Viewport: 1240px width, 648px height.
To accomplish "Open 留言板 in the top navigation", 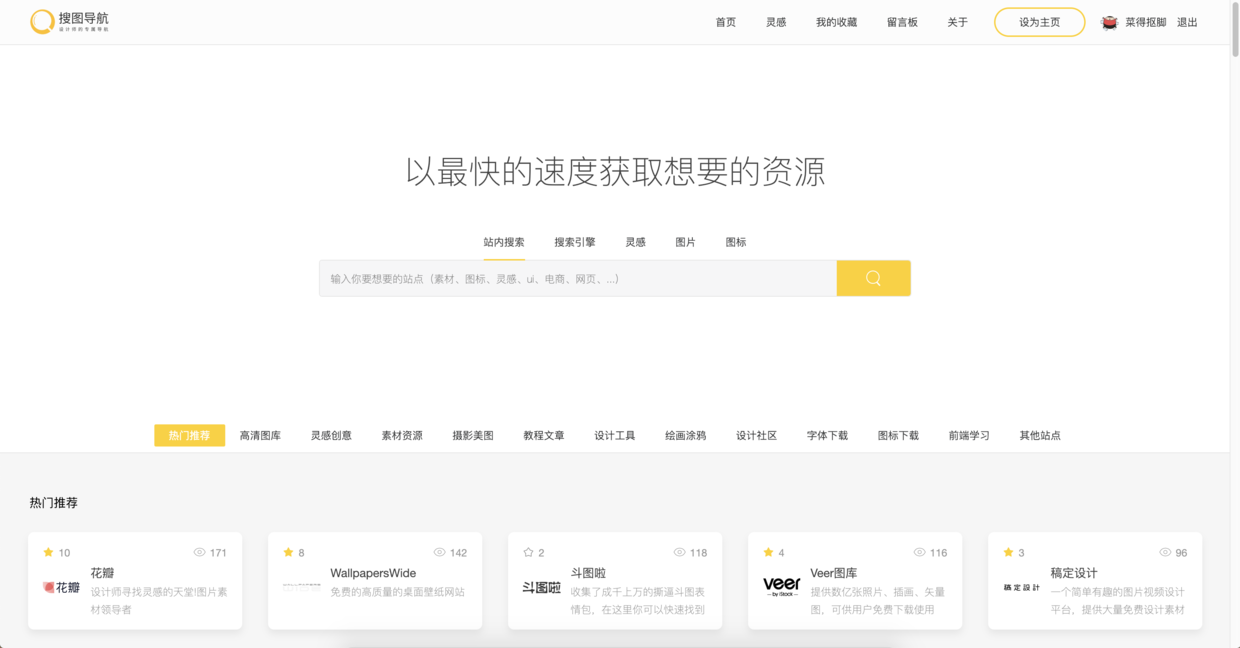I will (x=902, y=22).
